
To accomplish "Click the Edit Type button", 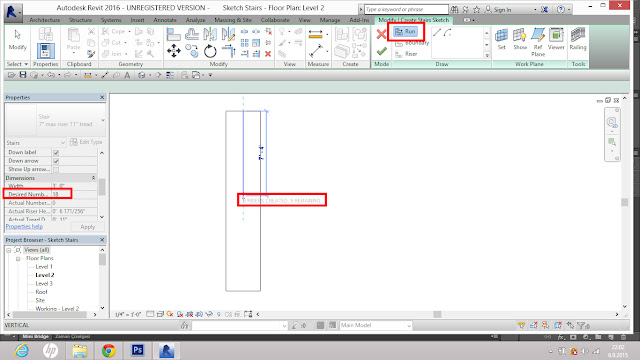I will pyautogui.click(x=86, y=142).
